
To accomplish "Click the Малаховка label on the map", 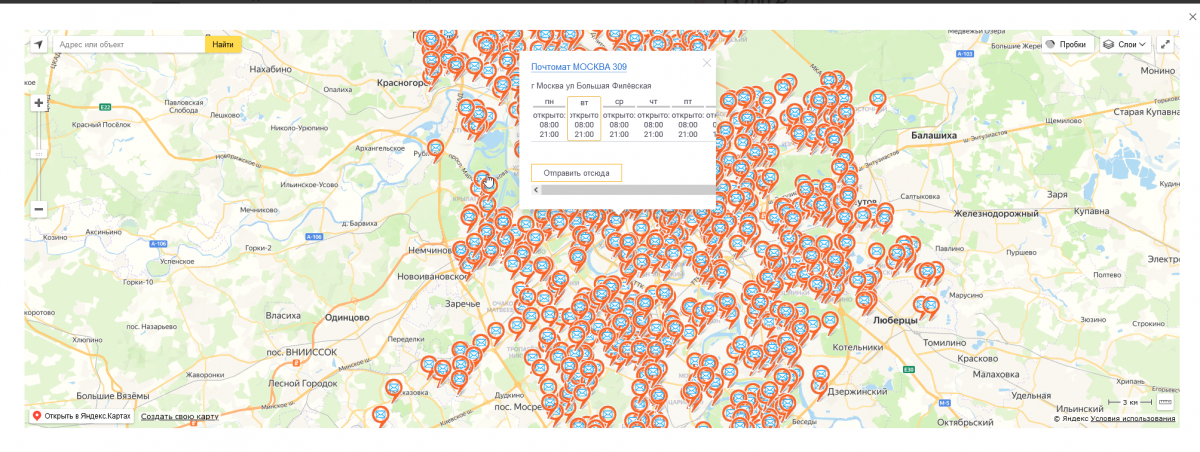I will (994, 374).
